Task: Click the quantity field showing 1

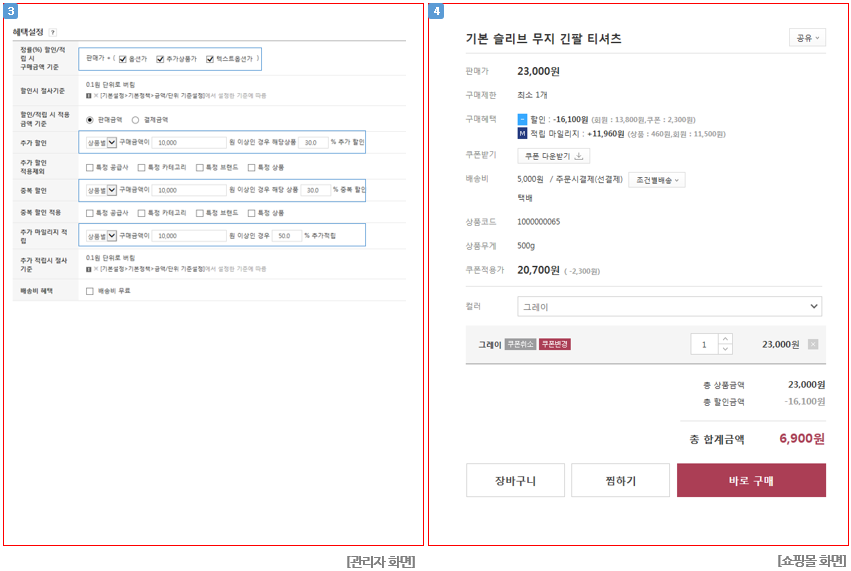Action: tap(704, 344)
